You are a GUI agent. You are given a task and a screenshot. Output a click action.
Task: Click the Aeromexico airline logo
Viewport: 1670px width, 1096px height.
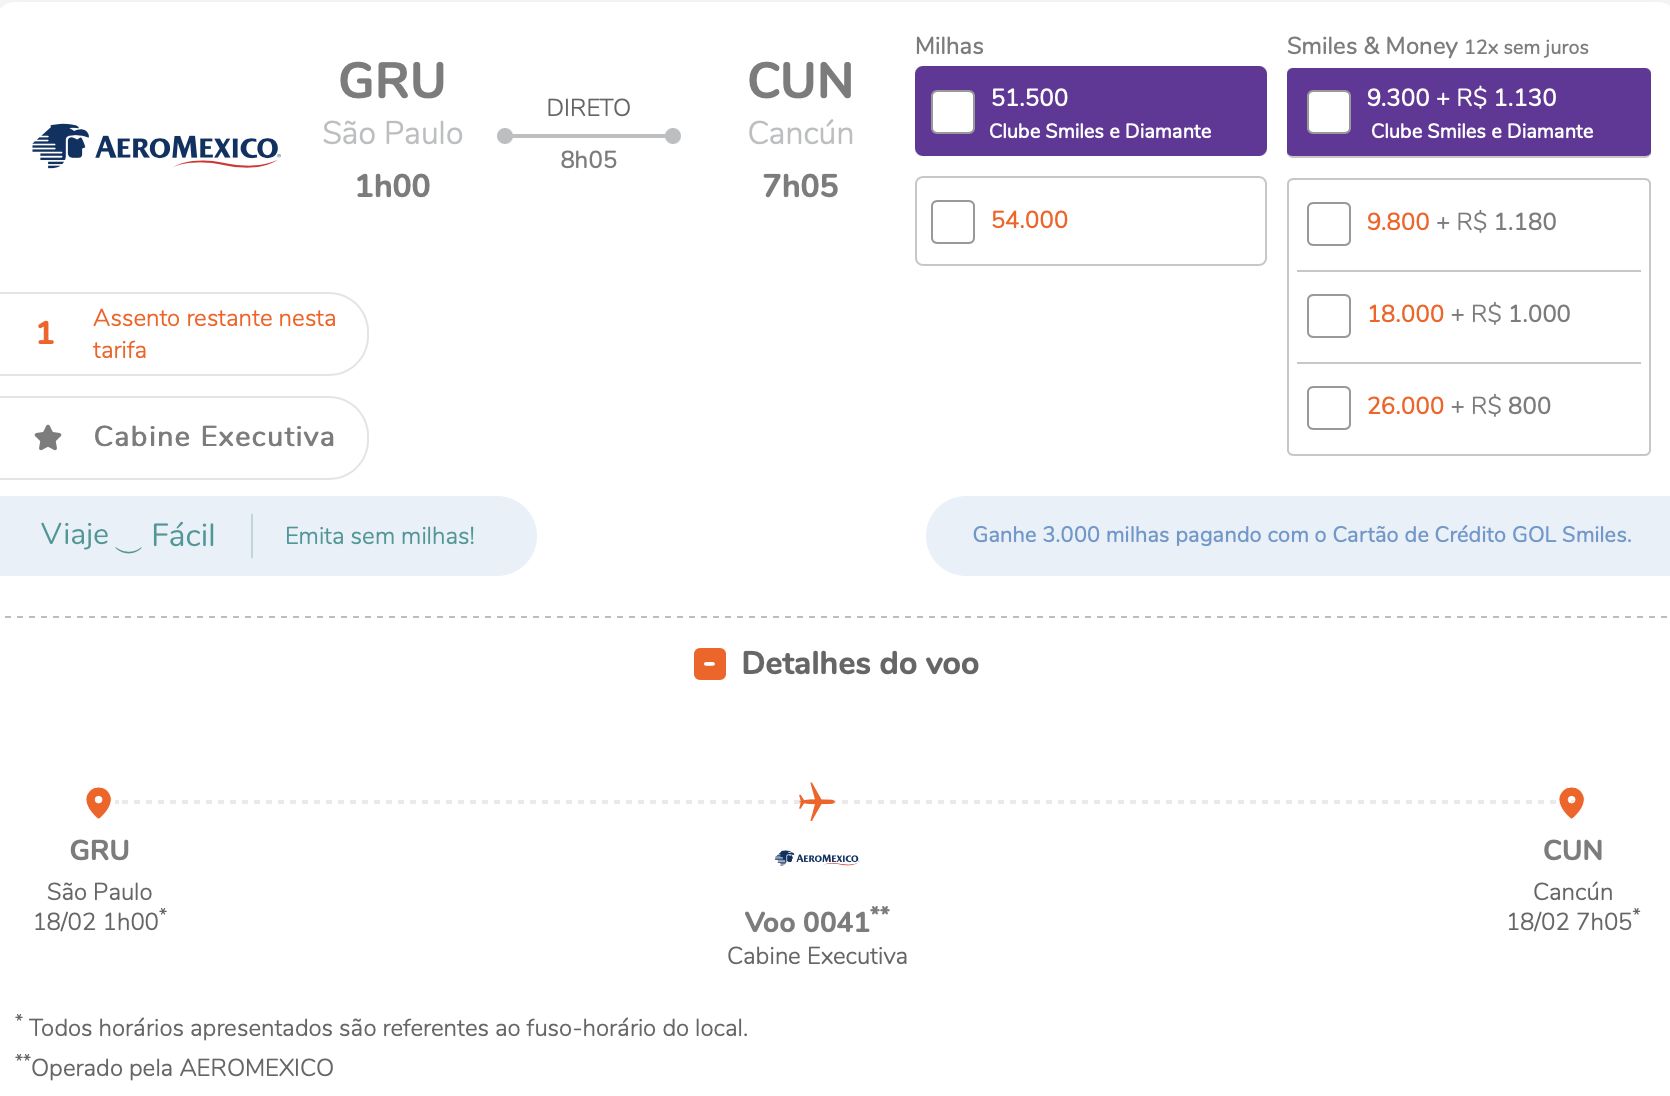pos(156,146)
